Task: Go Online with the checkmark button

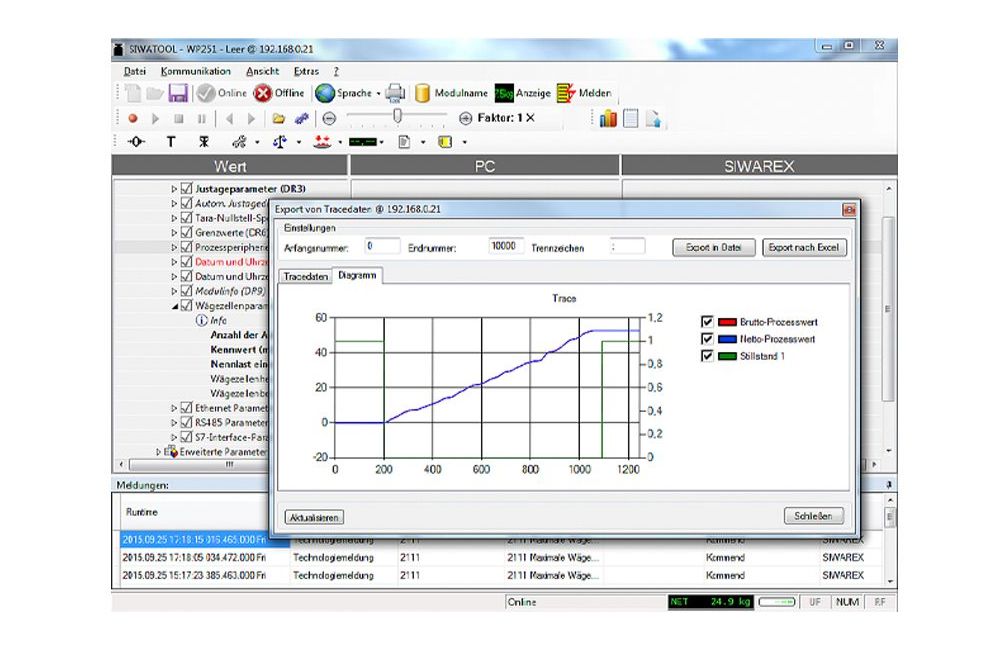Action: coord(221,93)
